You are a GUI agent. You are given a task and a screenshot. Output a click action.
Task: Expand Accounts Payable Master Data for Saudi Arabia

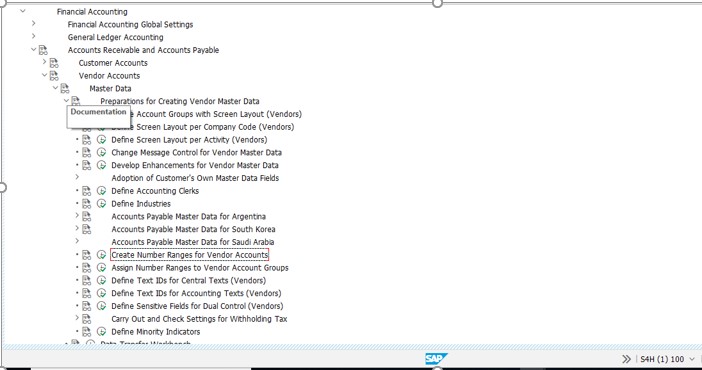pos(77,241)
